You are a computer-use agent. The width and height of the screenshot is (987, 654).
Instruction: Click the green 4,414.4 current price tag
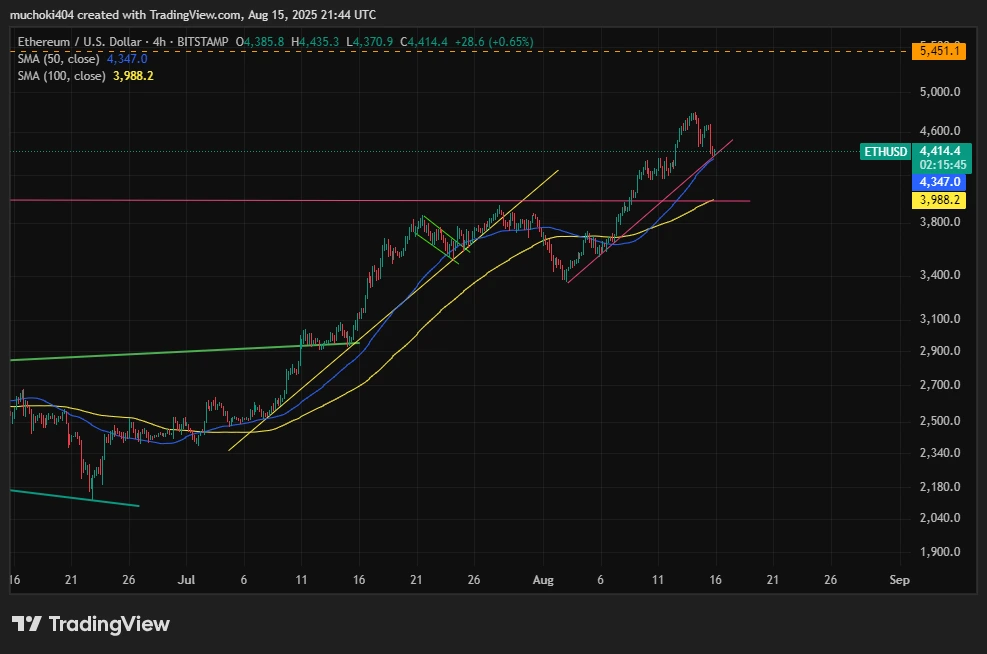click(940, 149)
